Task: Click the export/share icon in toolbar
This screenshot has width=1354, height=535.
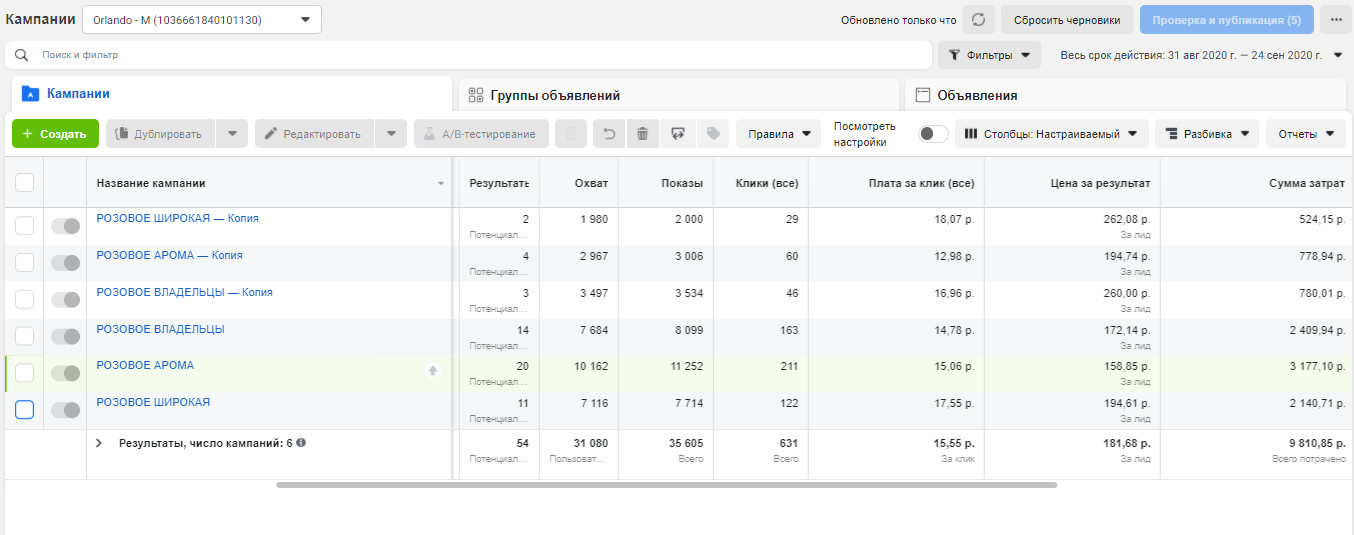Action: pyautogui.click(x=677, y=134)
